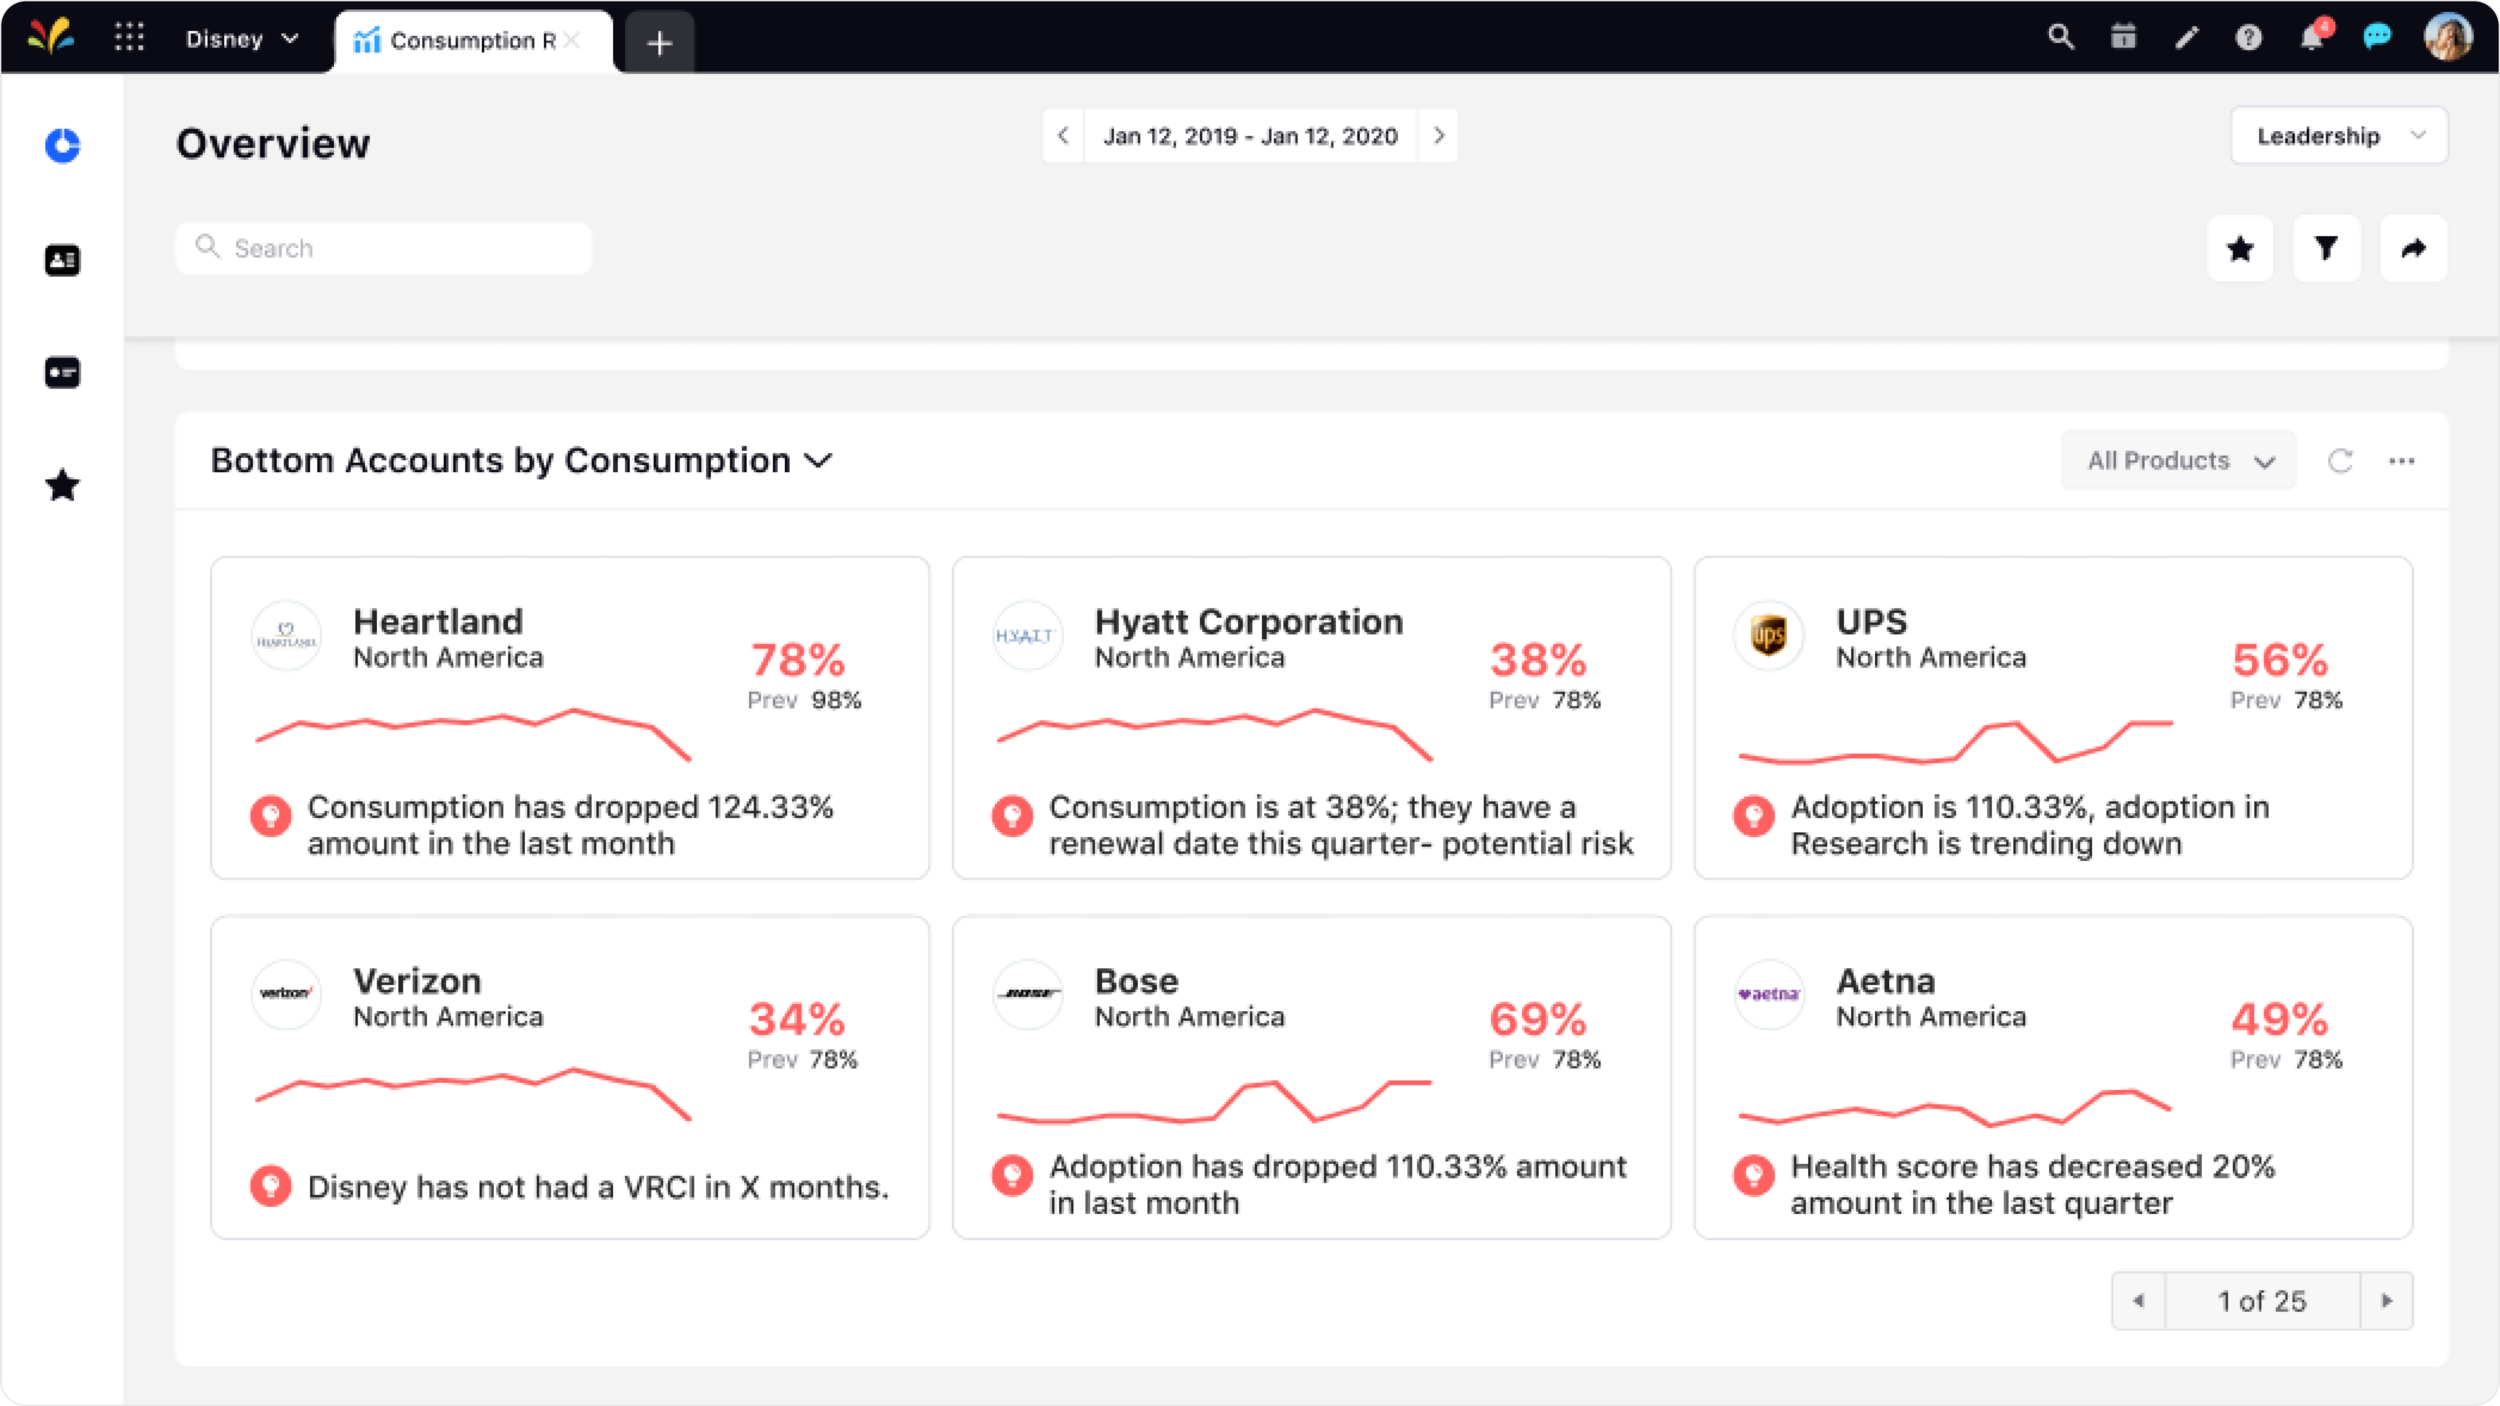The width and height of the screenshot is (2500, 1406).
Task: Click the Heartland logo thumbnail
Action: pyautogui.click(x=286, y=636)
